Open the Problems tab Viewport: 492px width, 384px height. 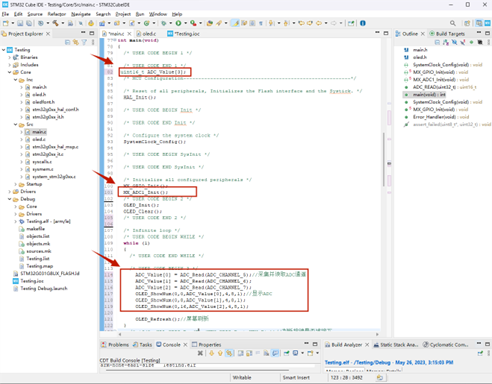pyautogui.click(x=115, y=344)
